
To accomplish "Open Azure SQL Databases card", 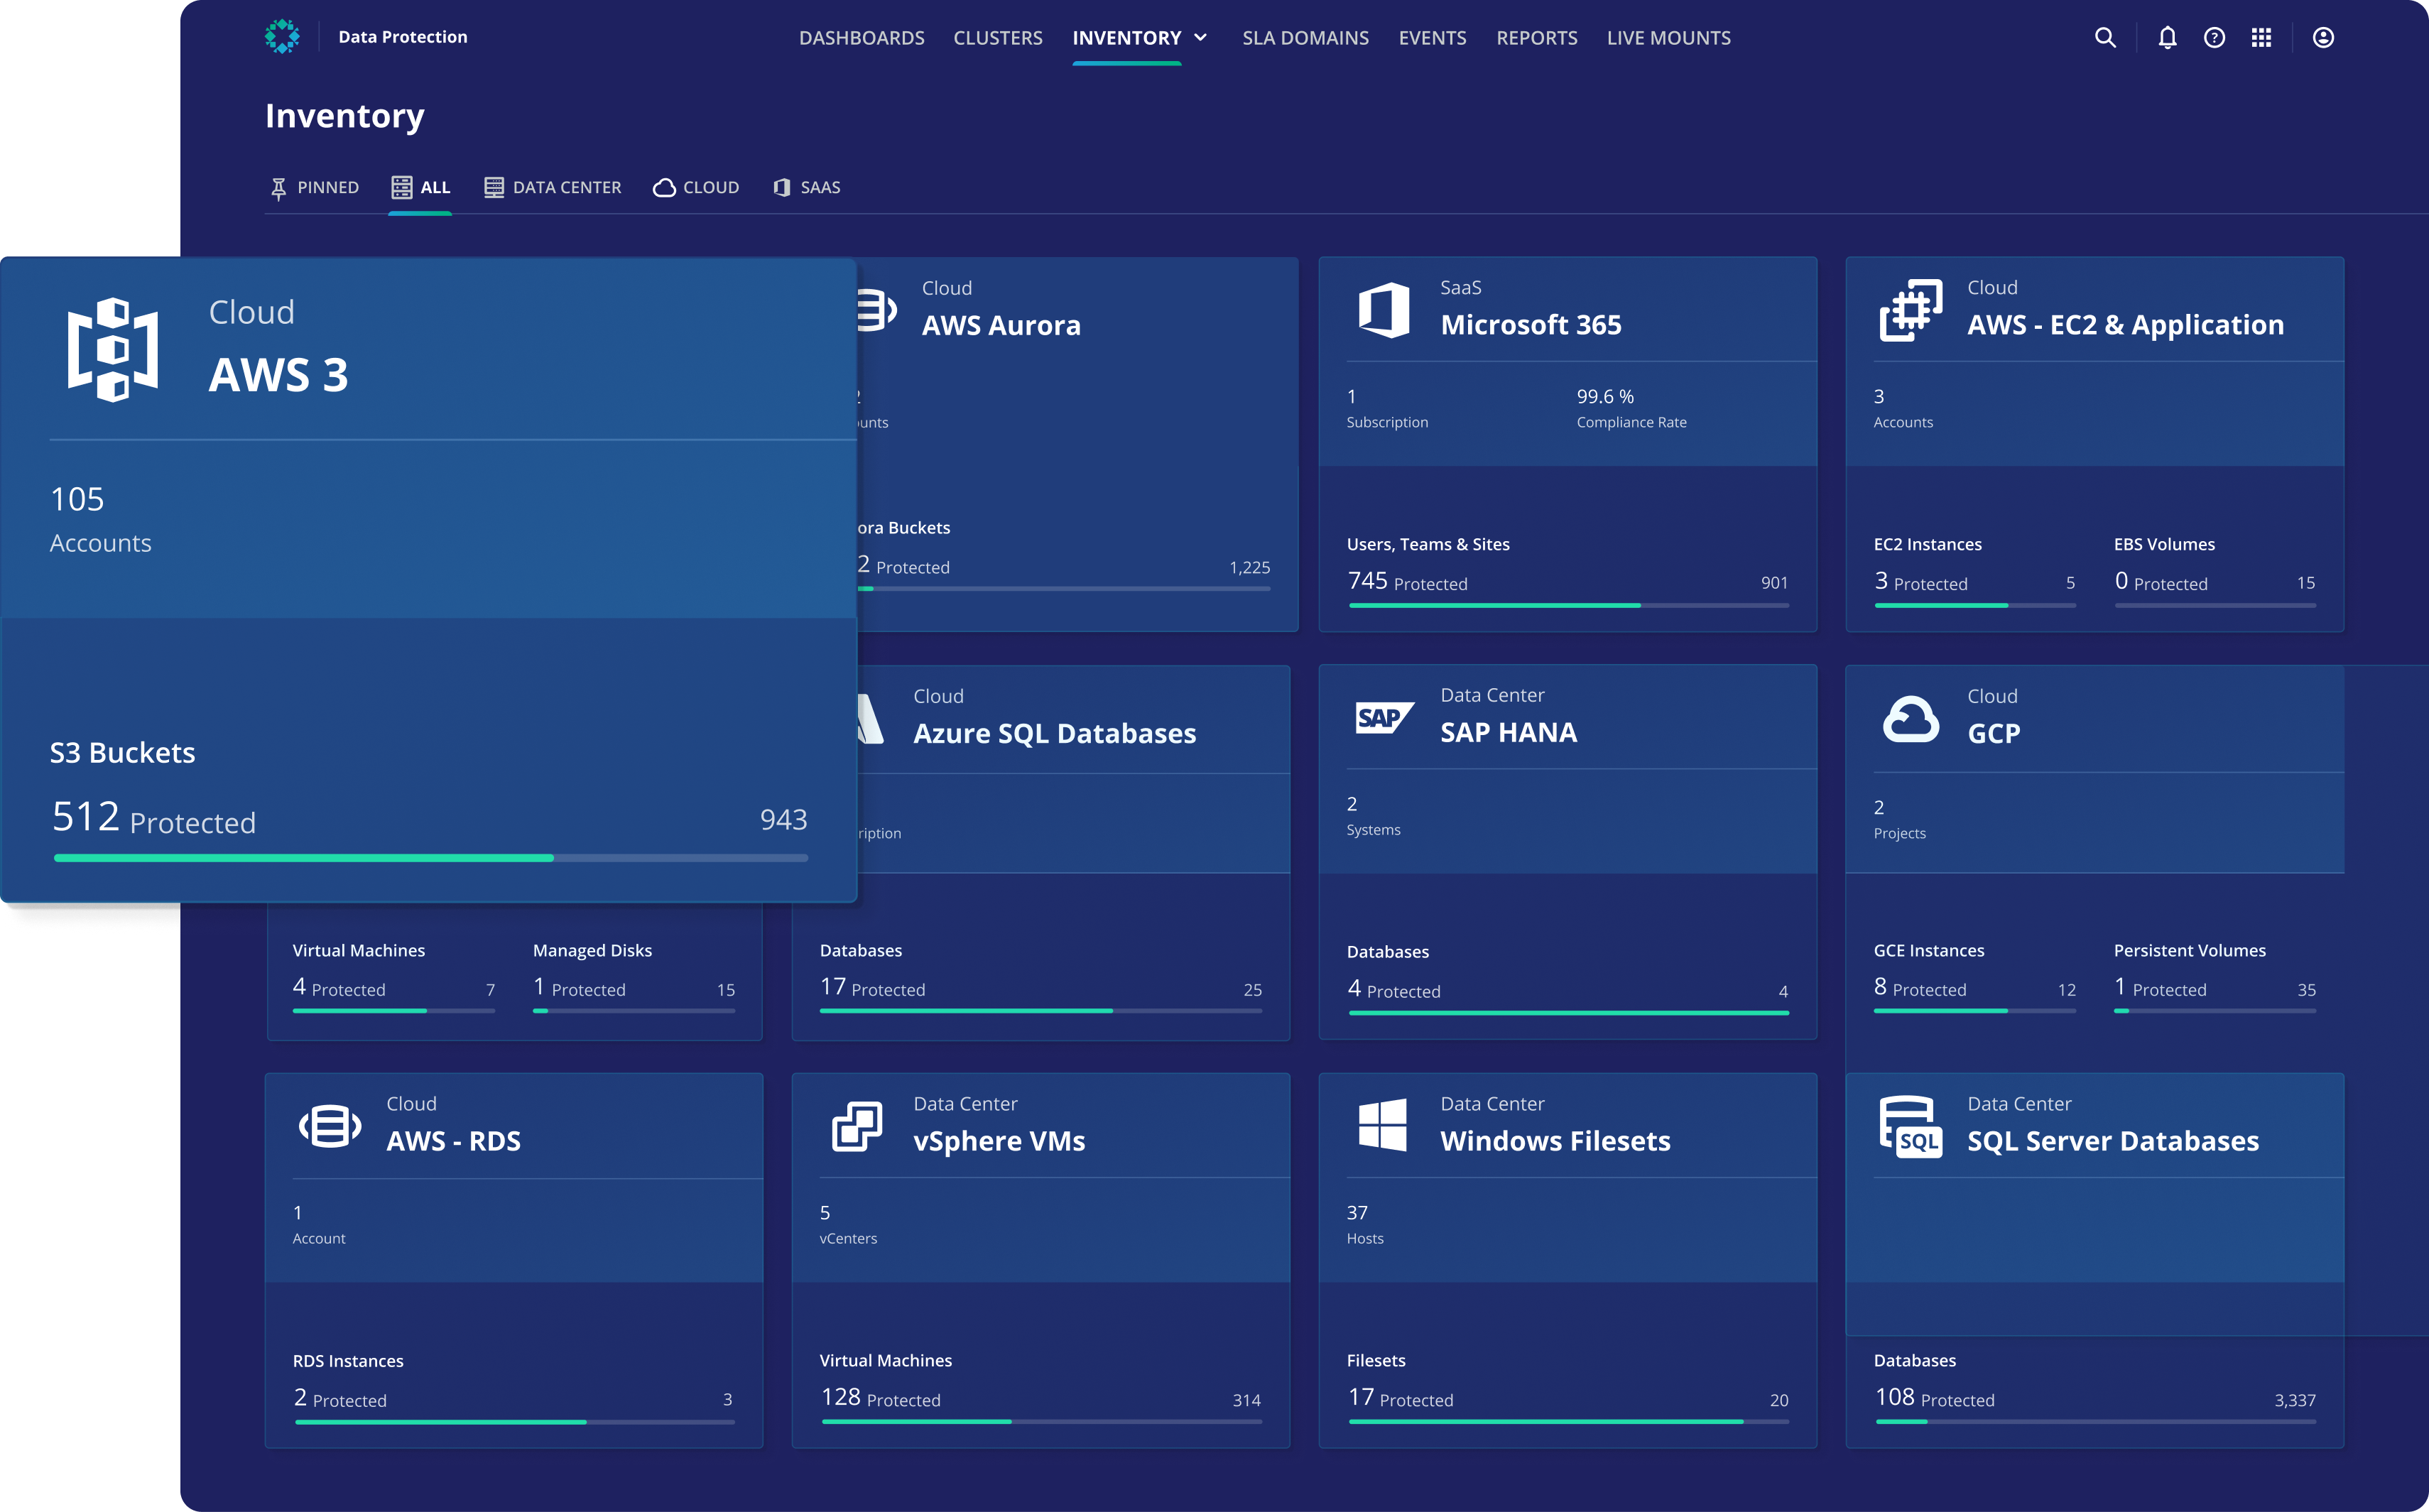I will click(1055, 734).
